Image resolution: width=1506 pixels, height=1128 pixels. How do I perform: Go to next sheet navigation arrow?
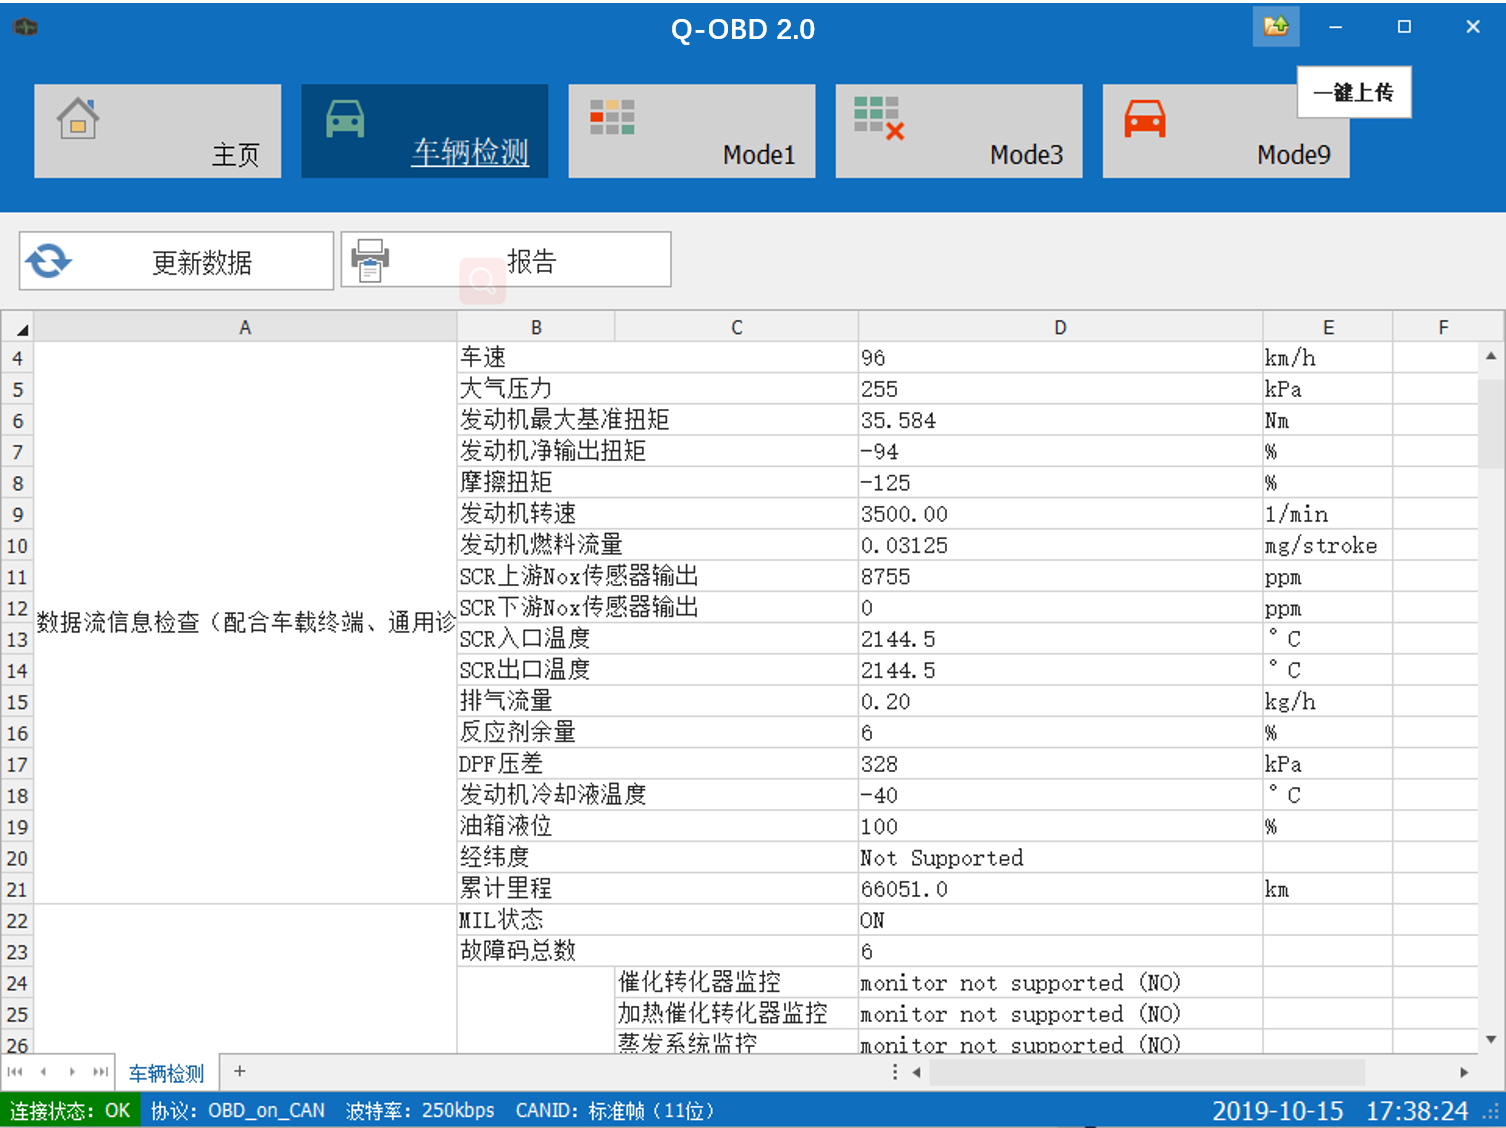coord(72,1072)
